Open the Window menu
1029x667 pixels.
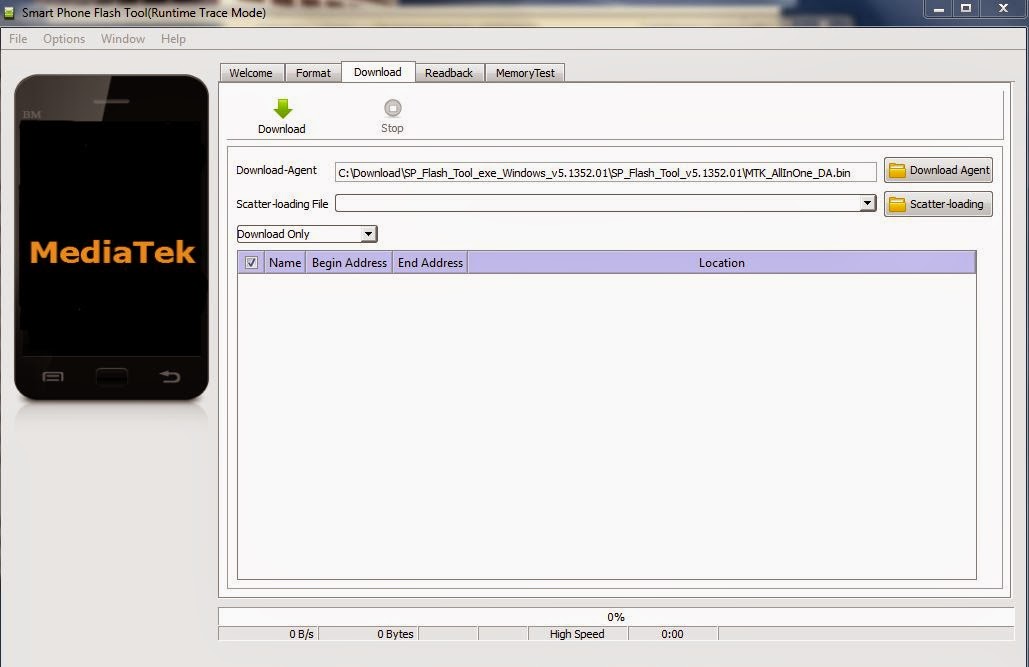coord(123,39)
